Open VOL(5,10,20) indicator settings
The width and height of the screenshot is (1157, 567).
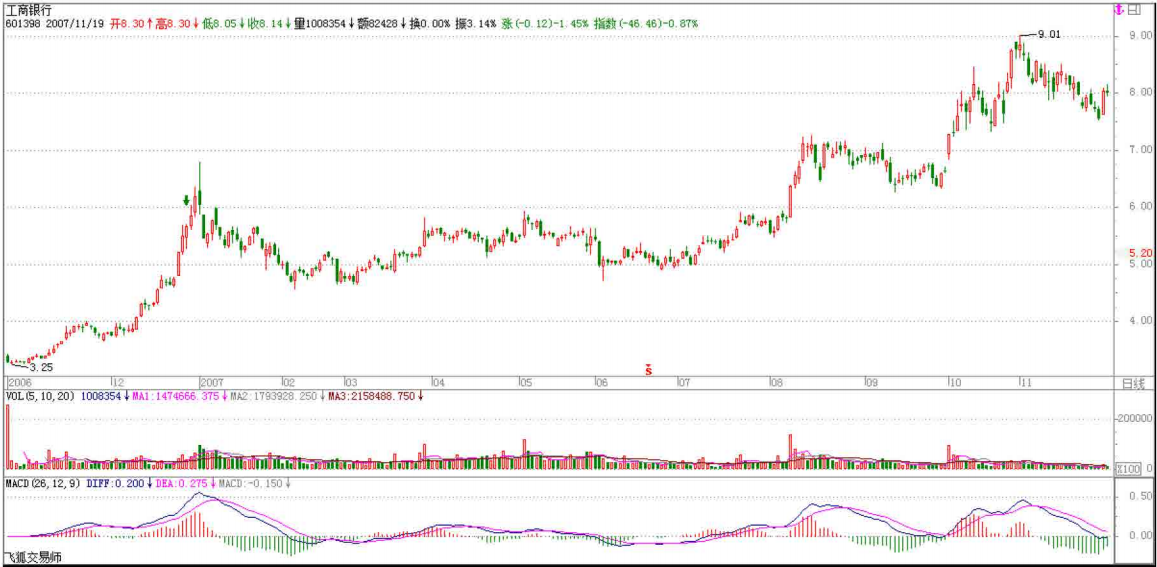pyautogui.click(x=40, y=397)
